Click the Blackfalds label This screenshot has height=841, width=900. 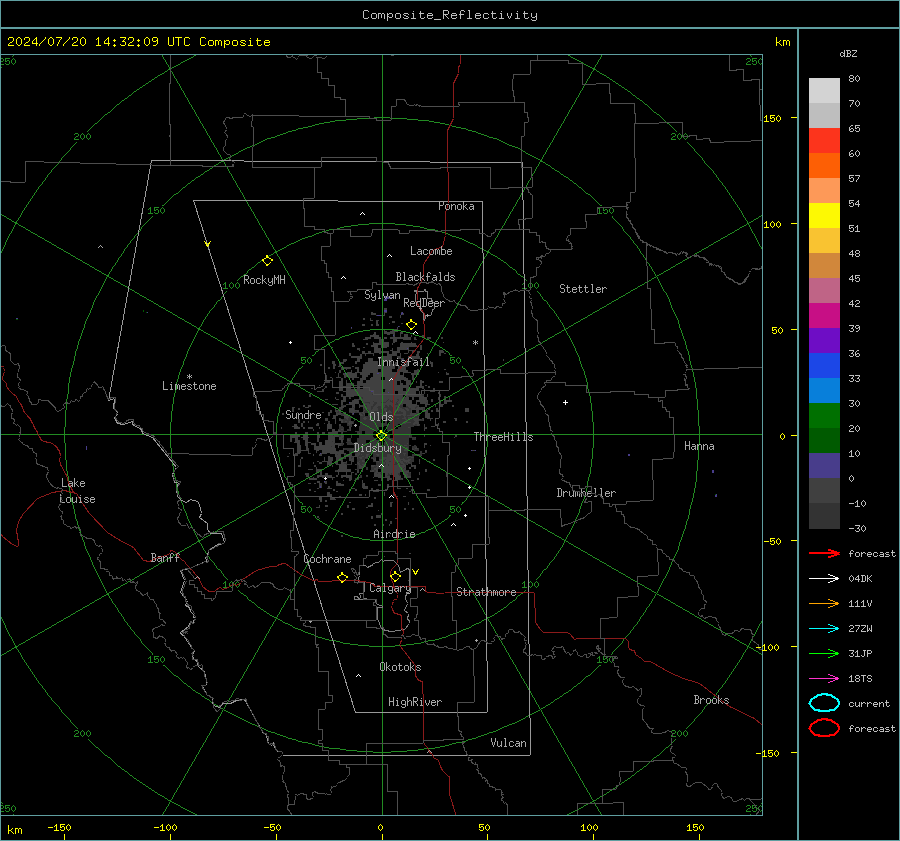pos(425,277)
